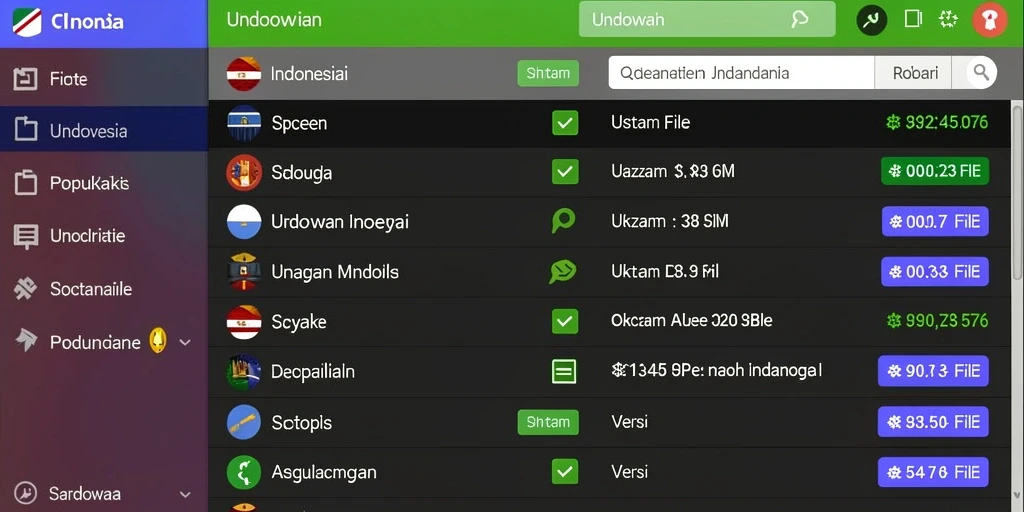This screenshot has width=1024, height=512.
Task: Expand the Podundane sidebar chevron
Action: pyautogui.click(x=185, y=342)
